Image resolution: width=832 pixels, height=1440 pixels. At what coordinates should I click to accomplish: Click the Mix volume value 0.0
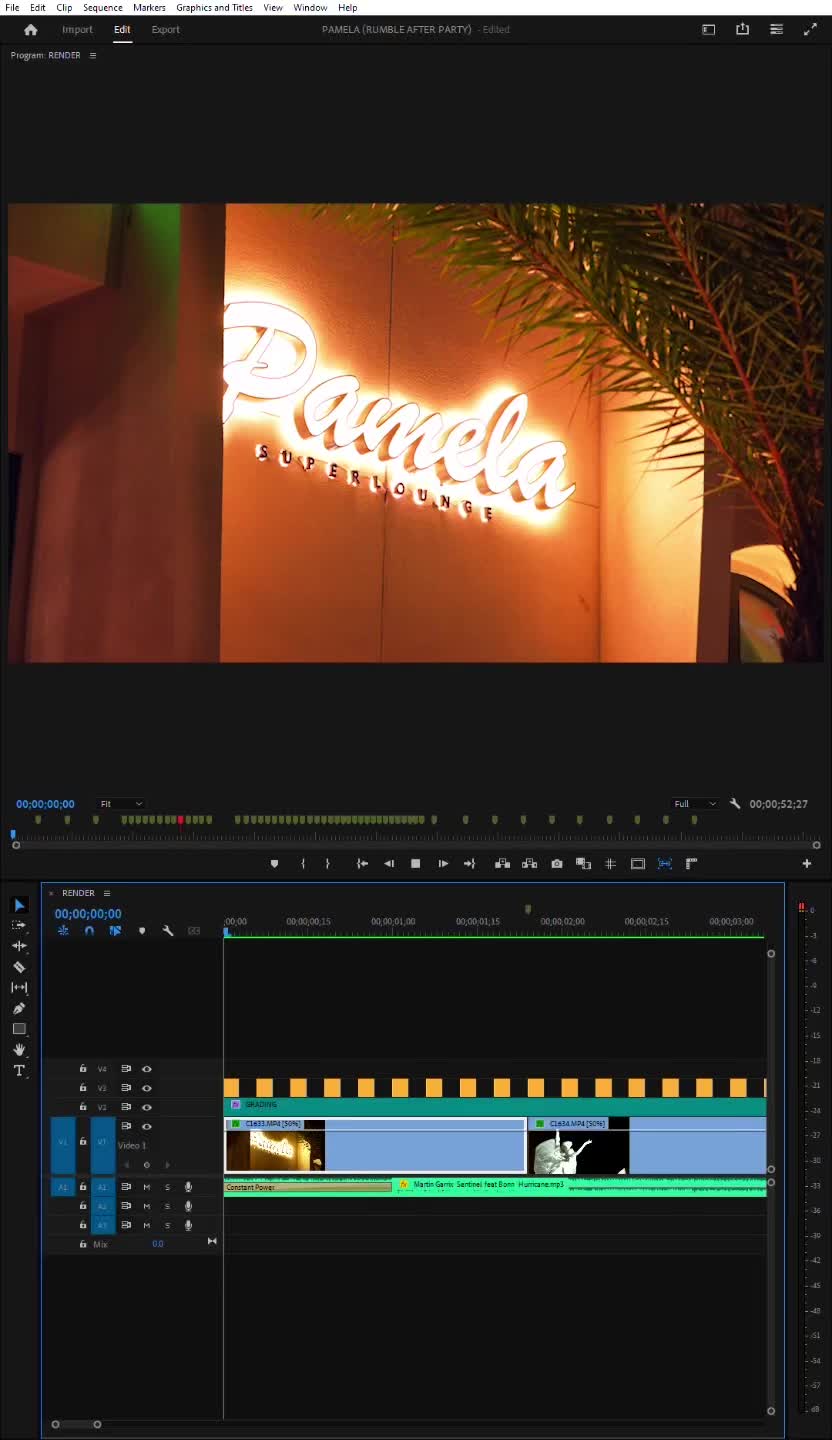[x=158, y=1244]
